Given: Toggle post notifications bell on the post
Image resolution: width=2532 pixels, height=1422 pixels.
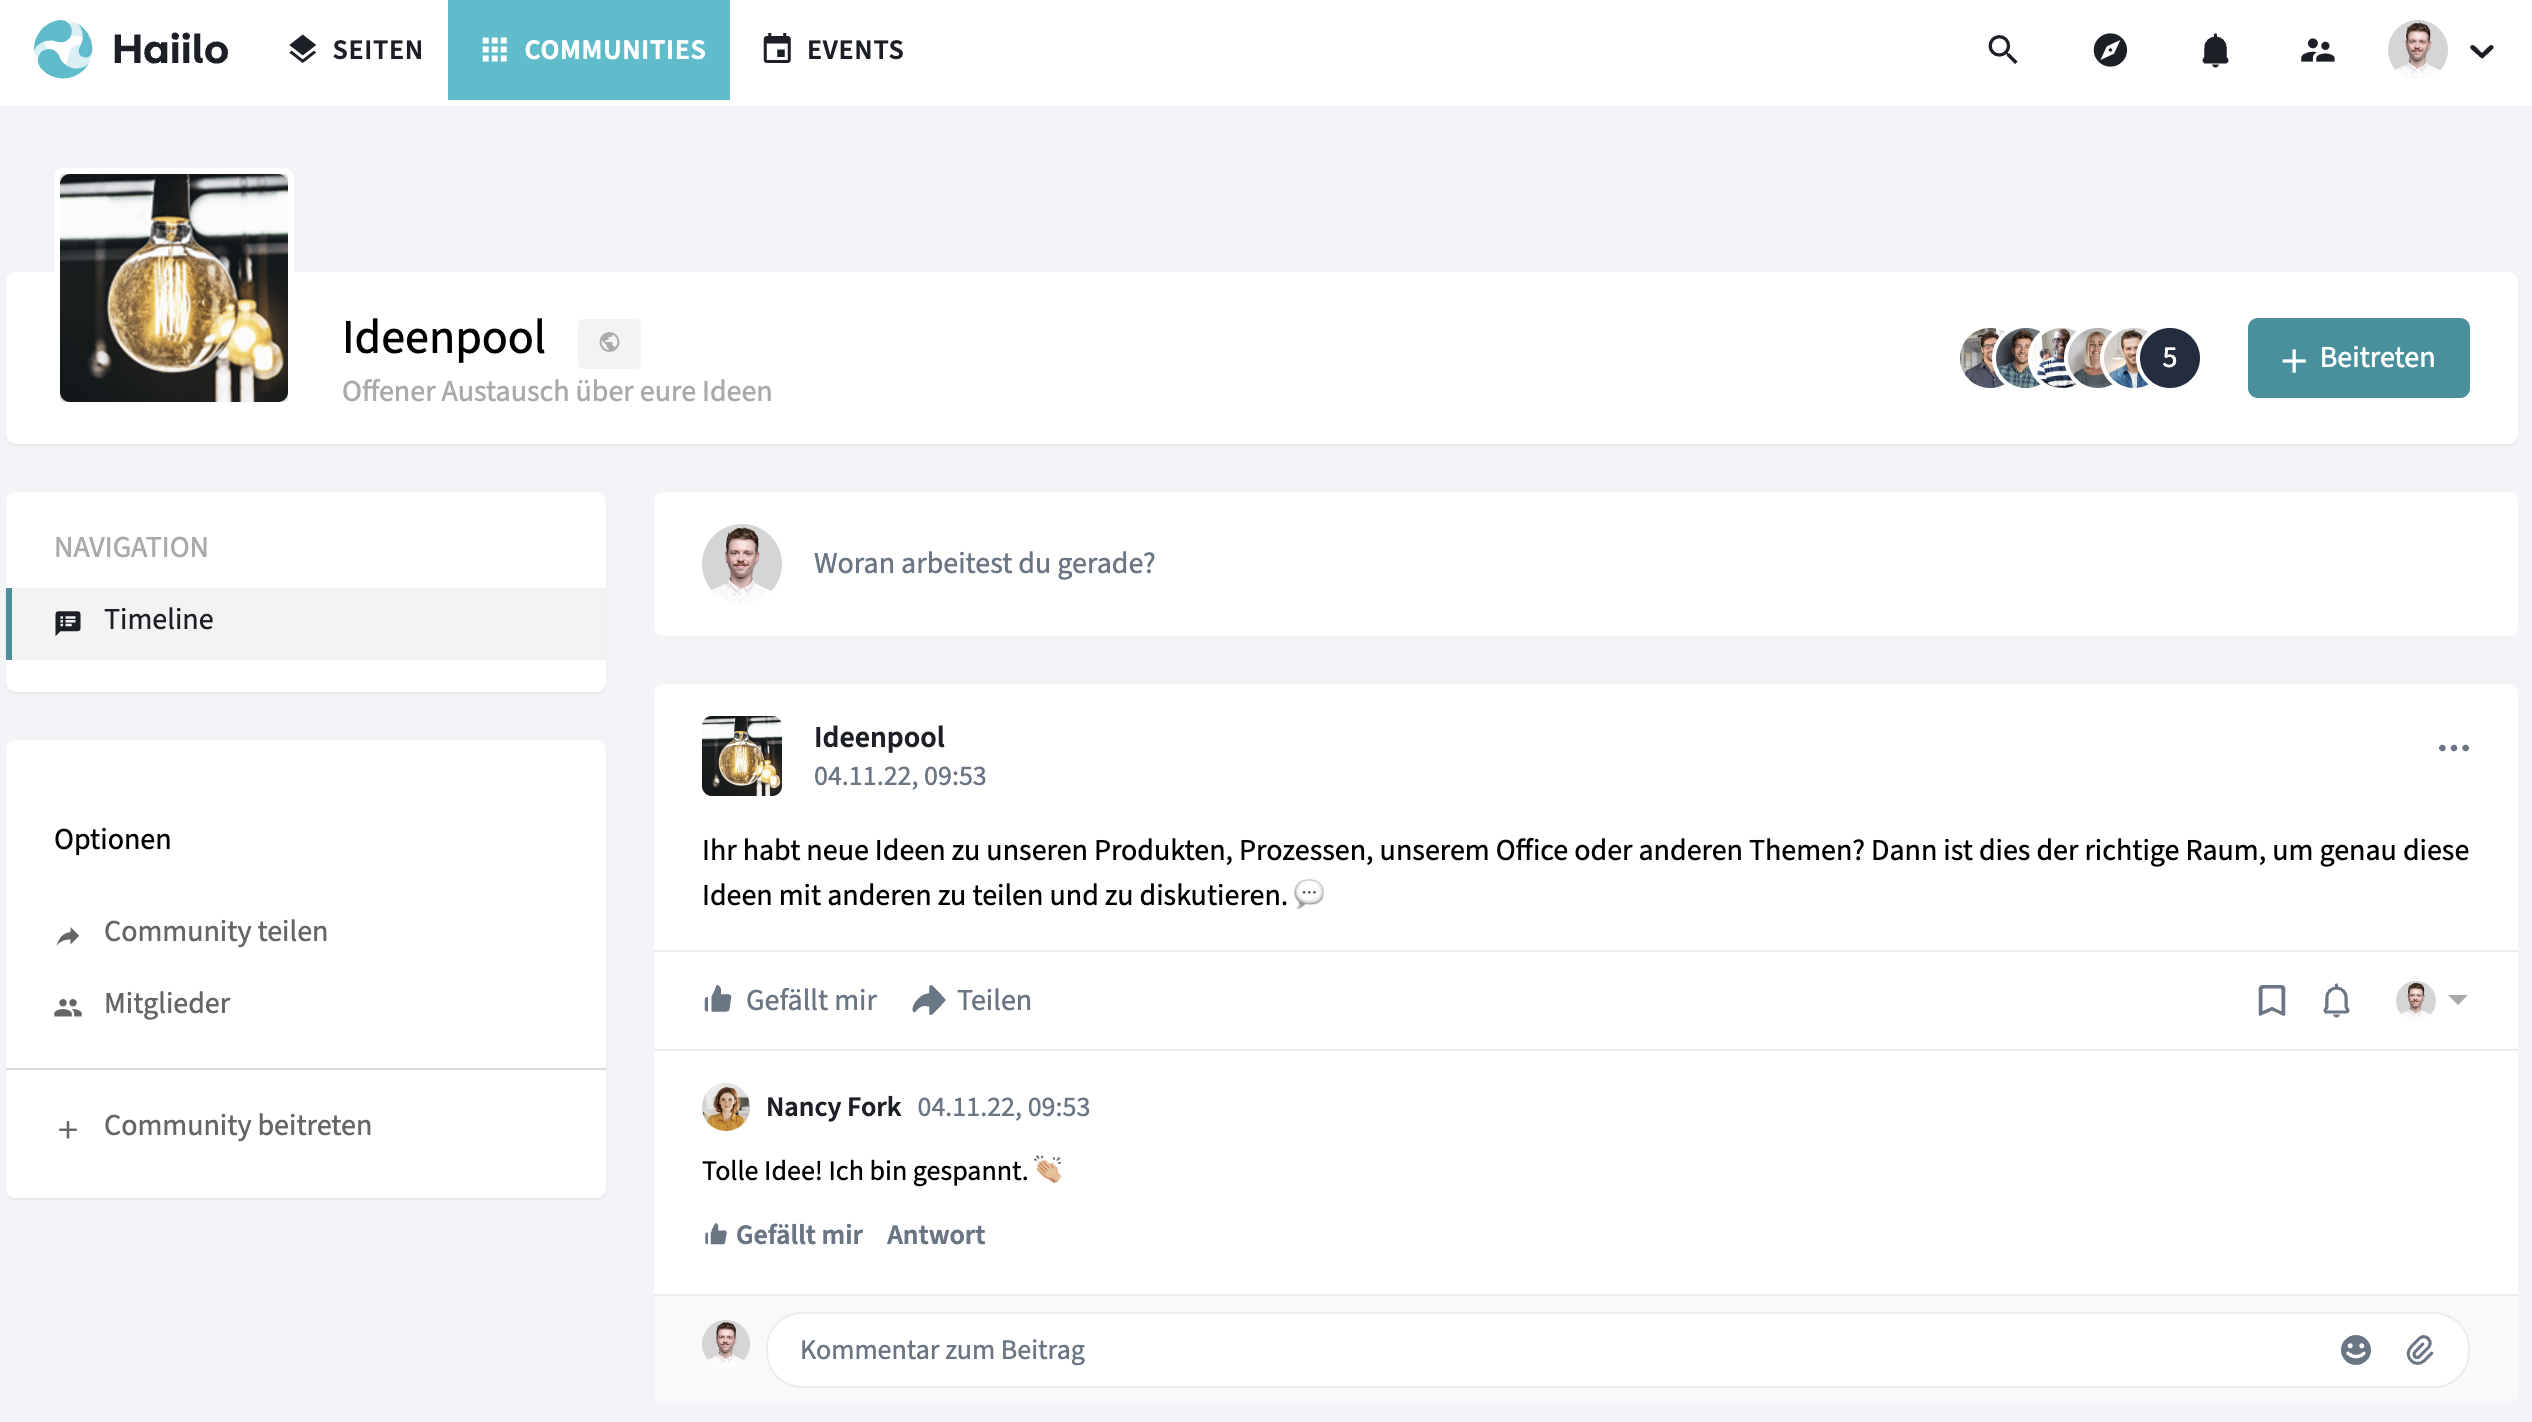Looking at the screenshot, I should (2336, 1000).
